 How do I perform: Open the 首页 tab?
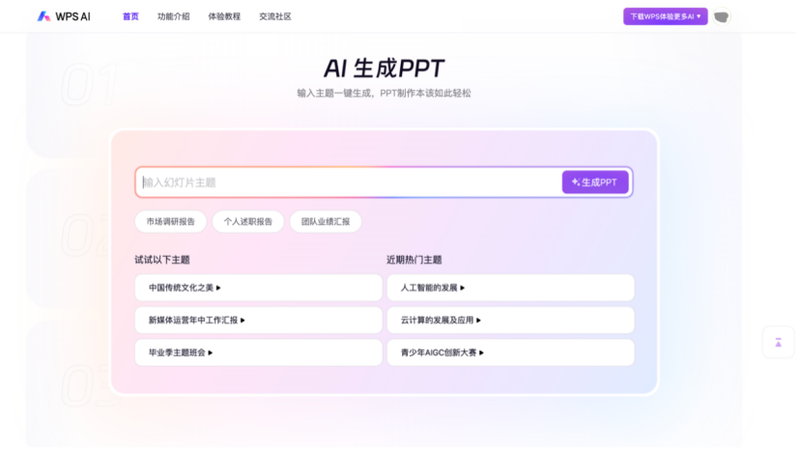131,16
